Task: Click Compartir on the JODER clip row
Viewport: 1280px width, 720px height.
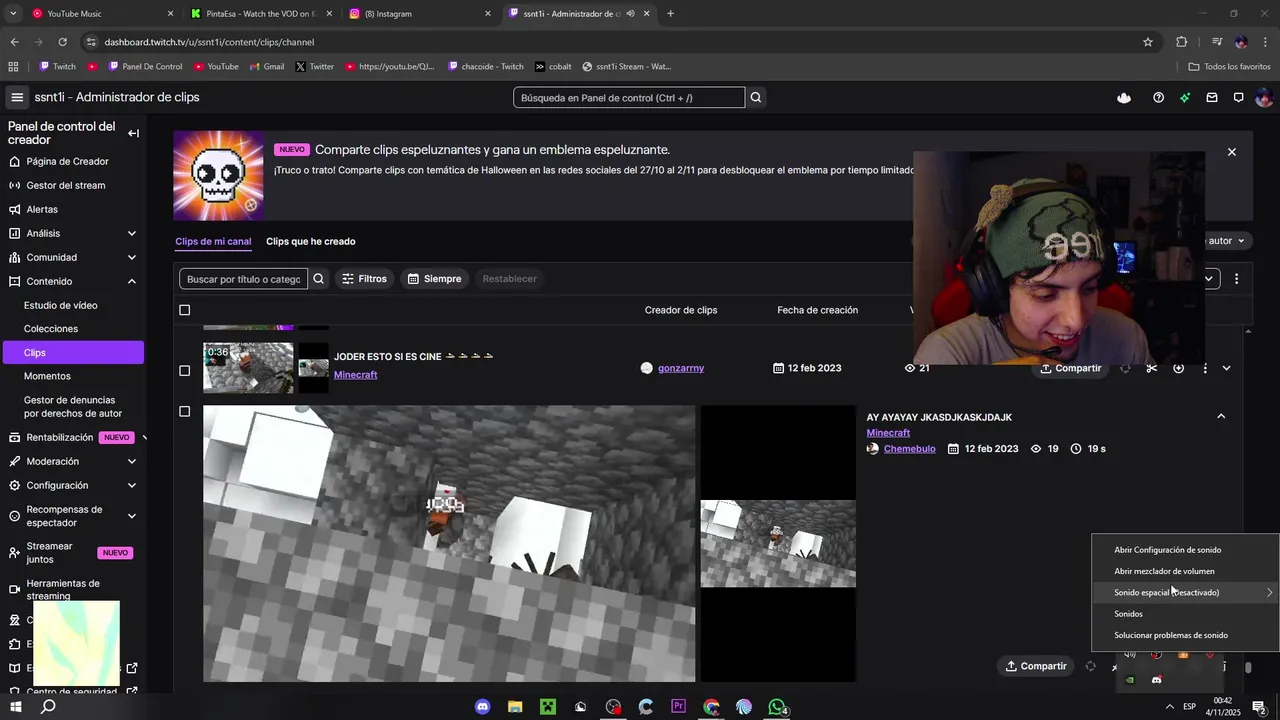Action: click(x=1070, y=368)
